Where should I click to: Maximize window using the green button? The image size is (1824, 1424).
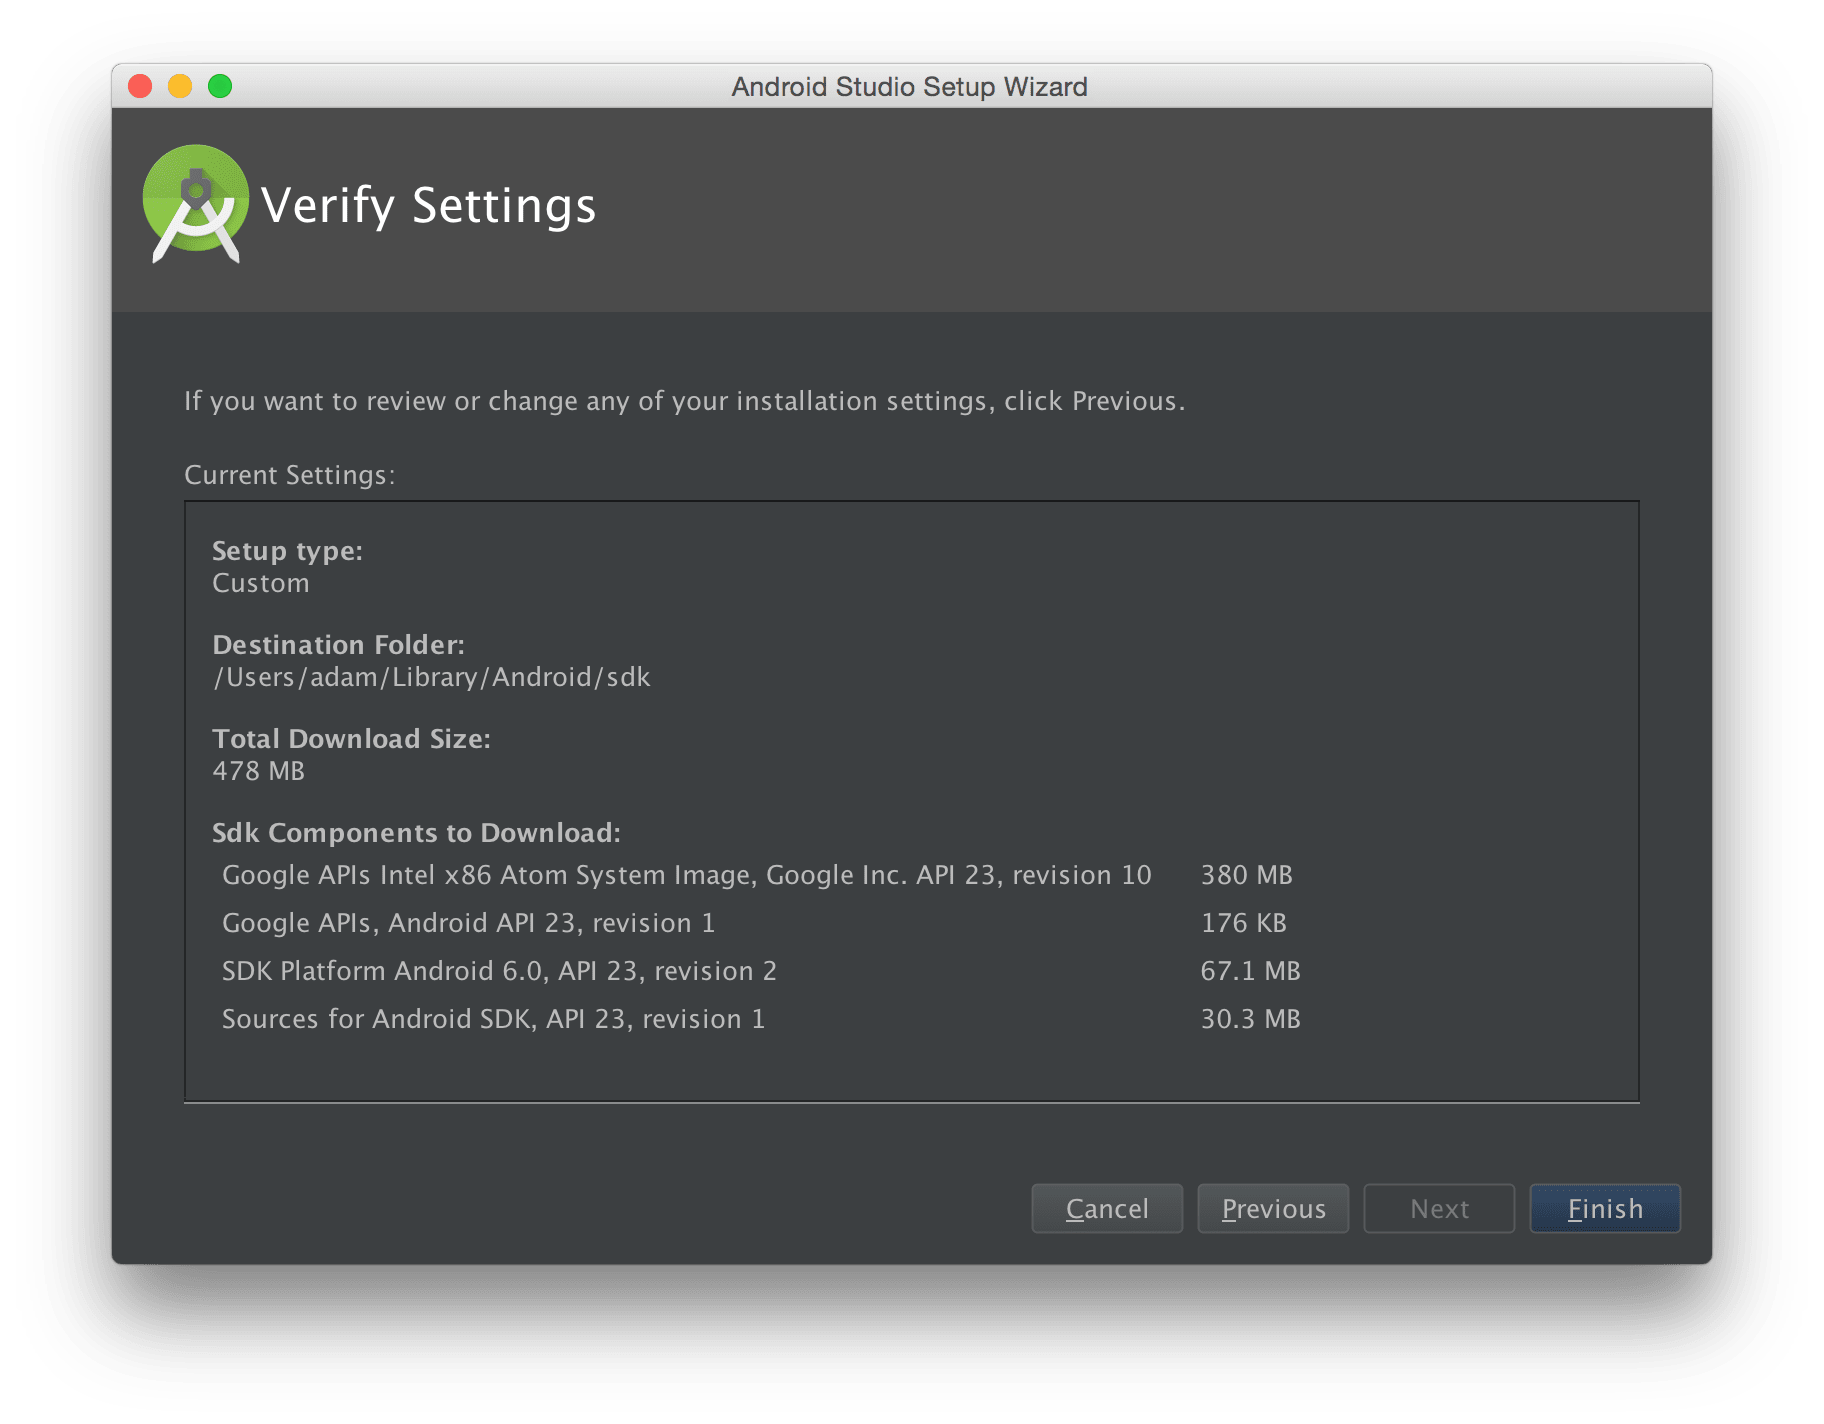tap(220, 87)
